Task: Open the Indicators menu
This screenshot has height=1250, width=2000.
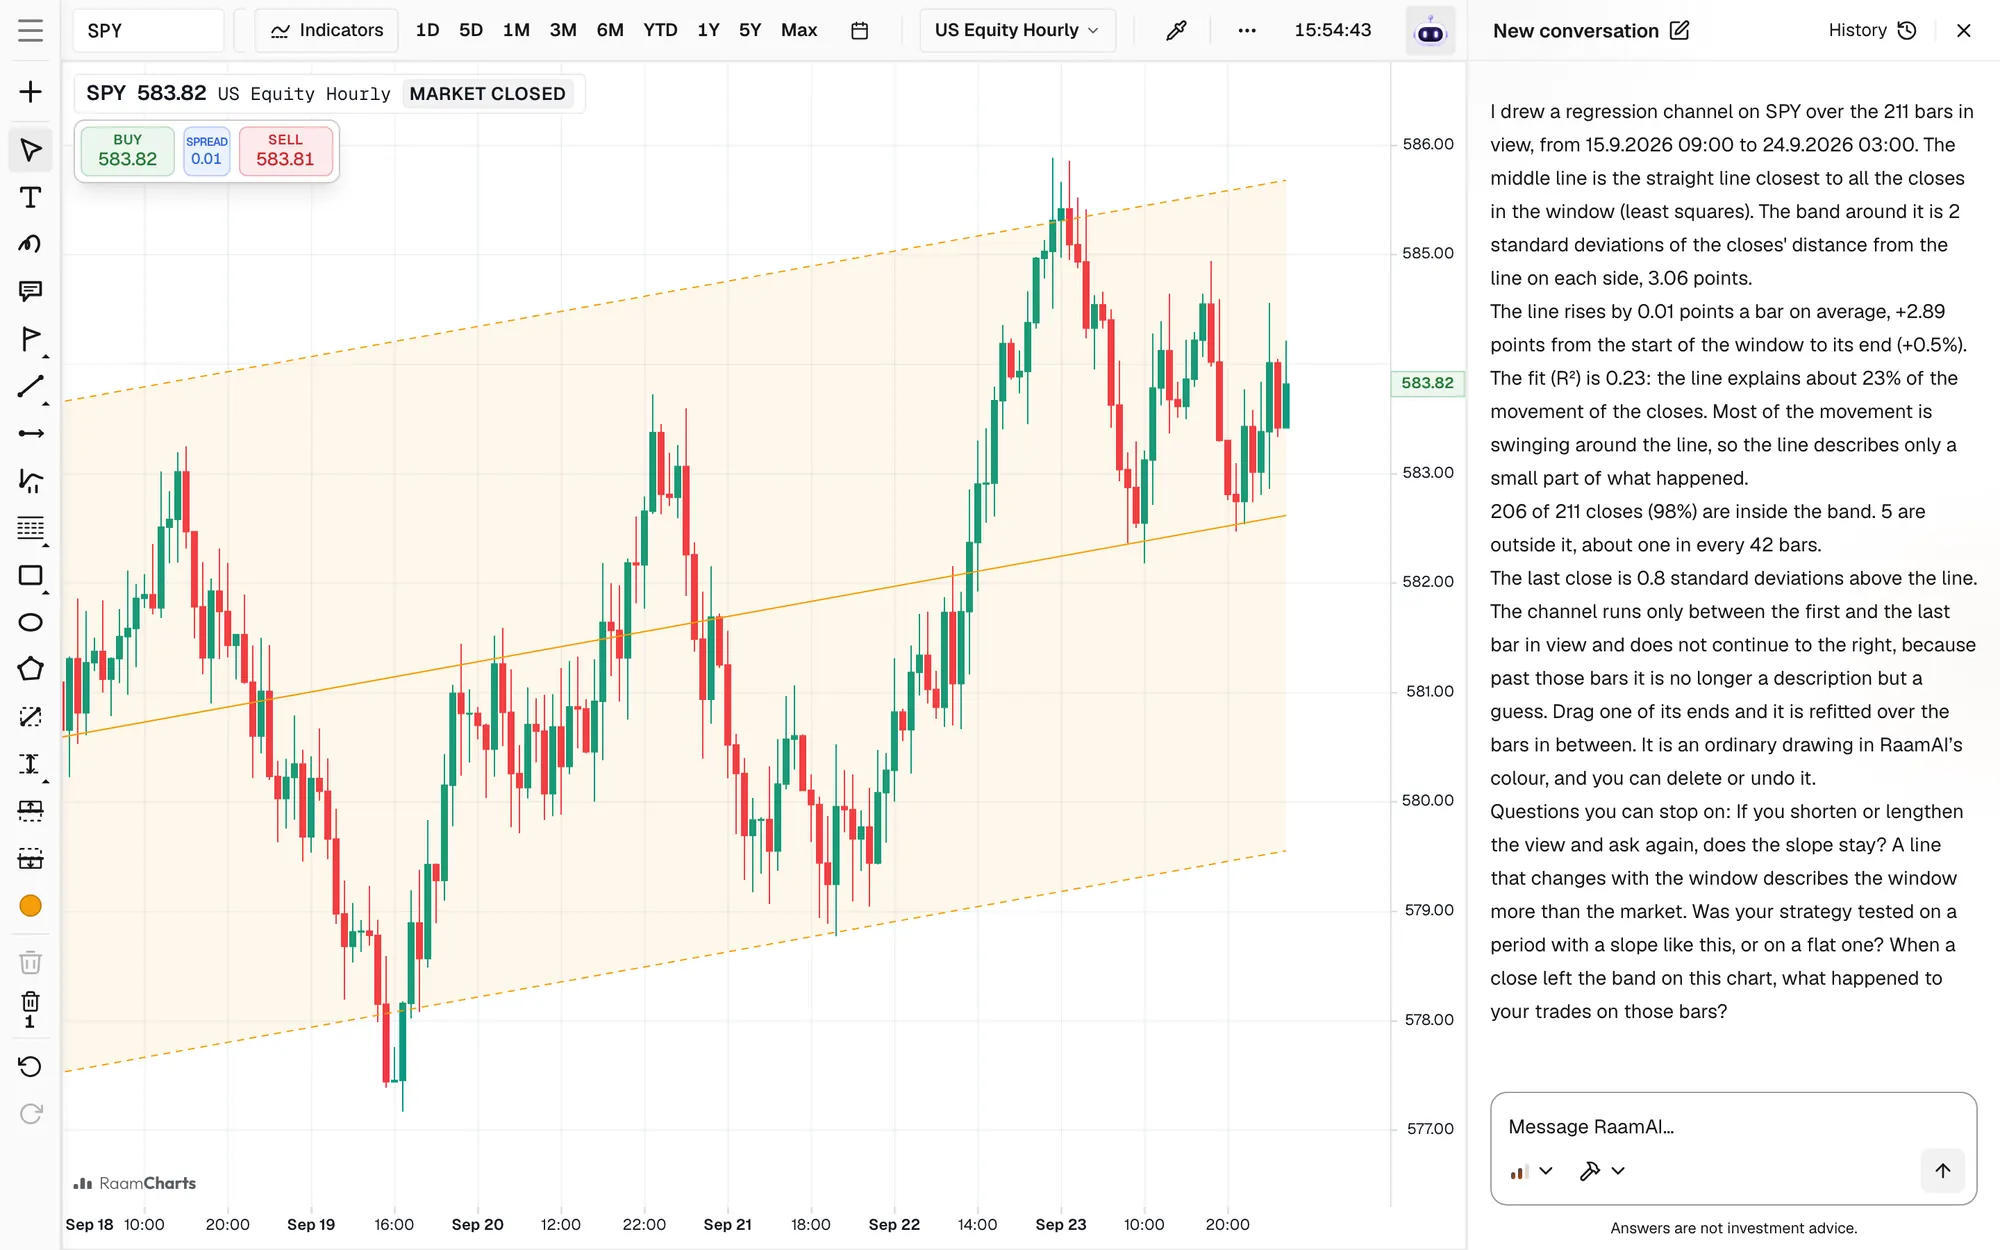Action: pos(327,30)
